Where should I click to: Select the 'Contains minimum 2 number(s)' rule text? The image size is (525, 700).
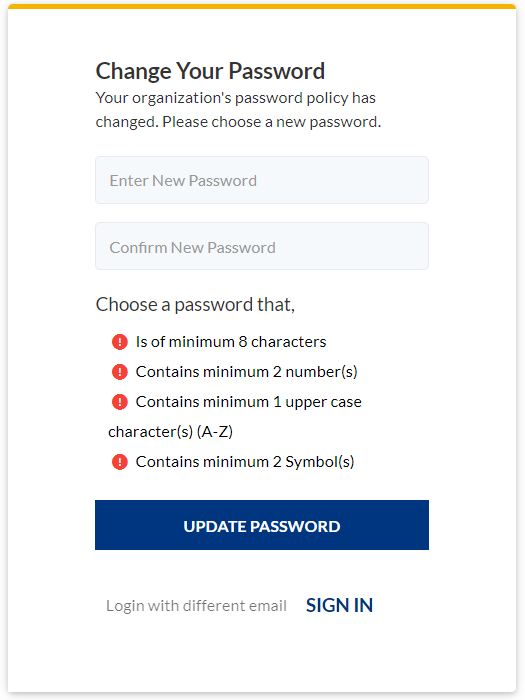click(x=247, y=372)
